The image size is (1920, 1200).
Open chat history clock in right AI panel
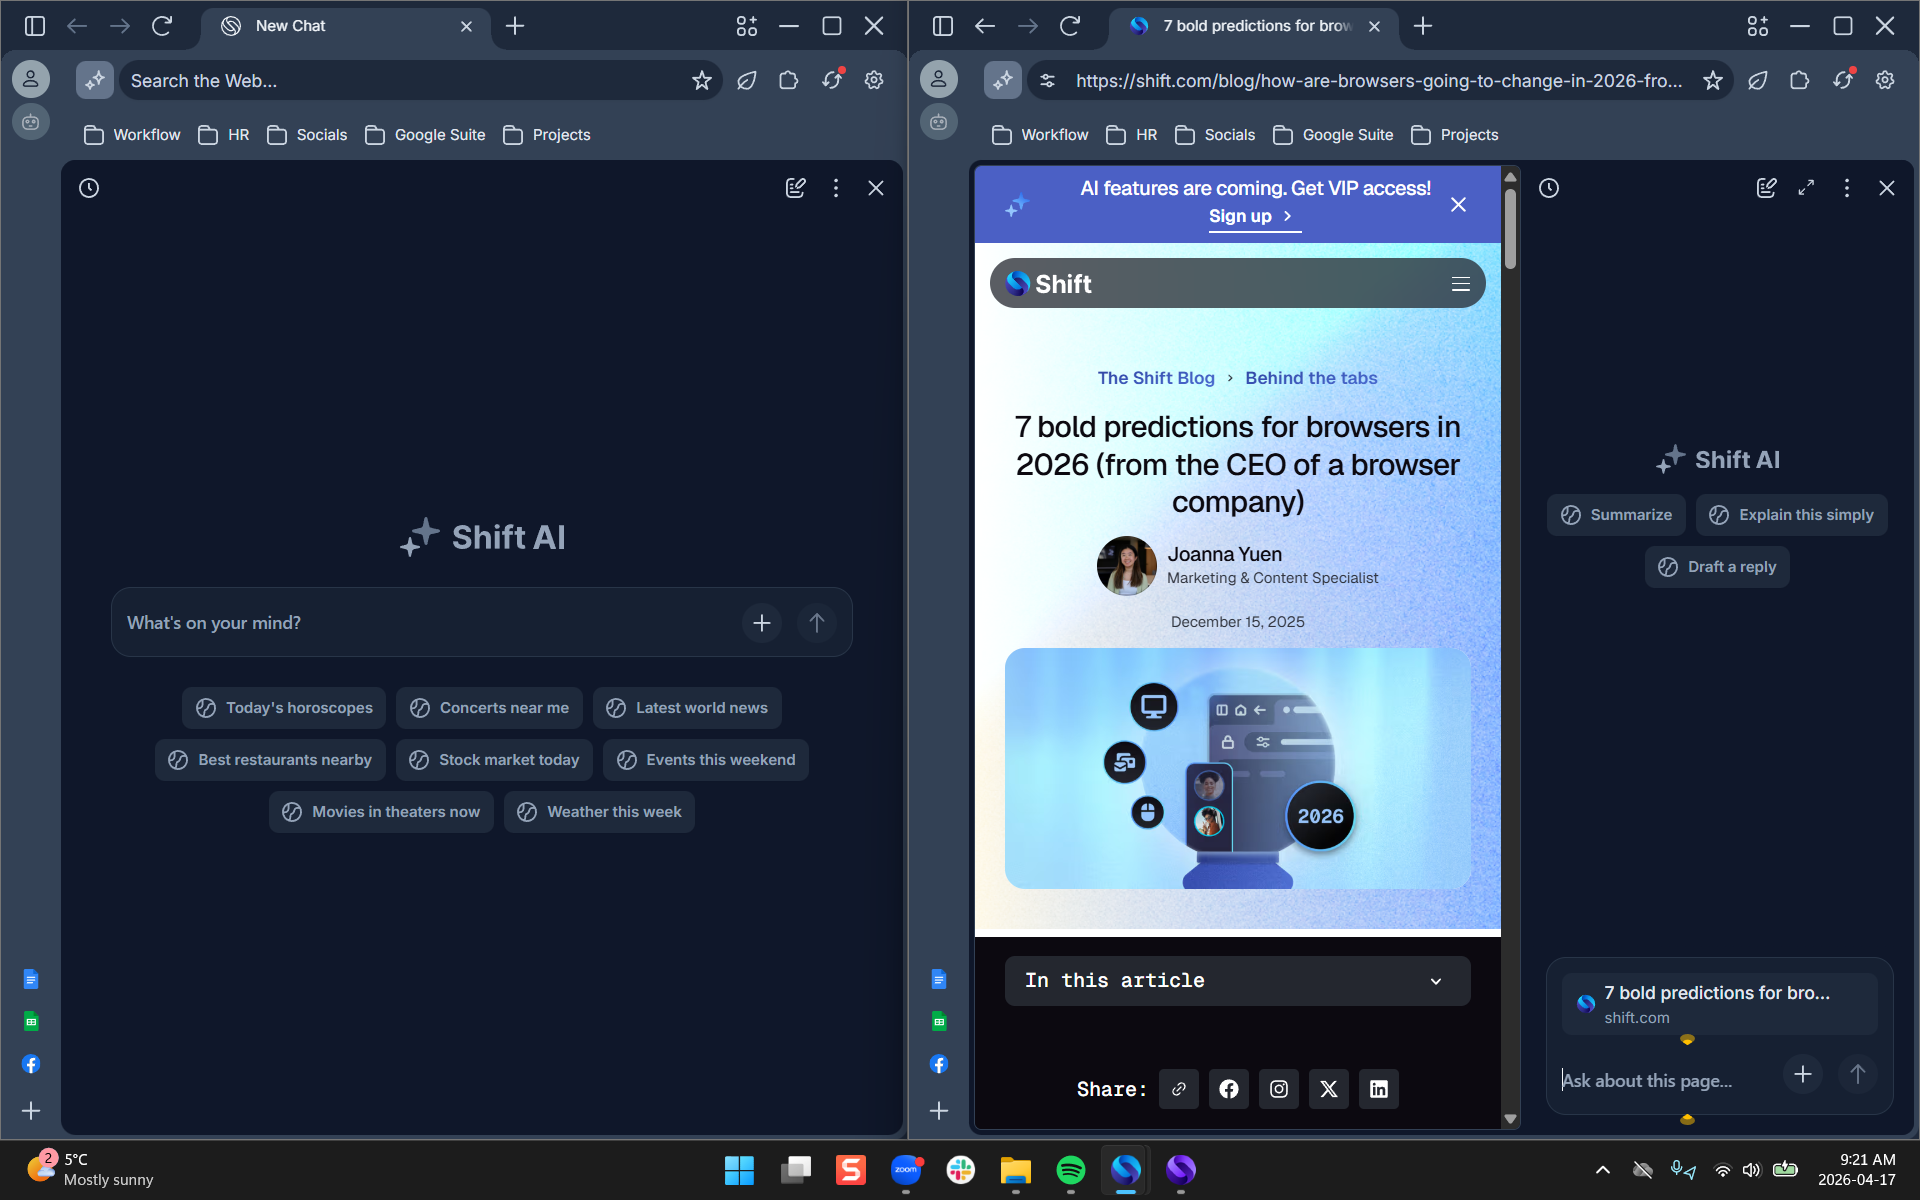[1549, 188]
